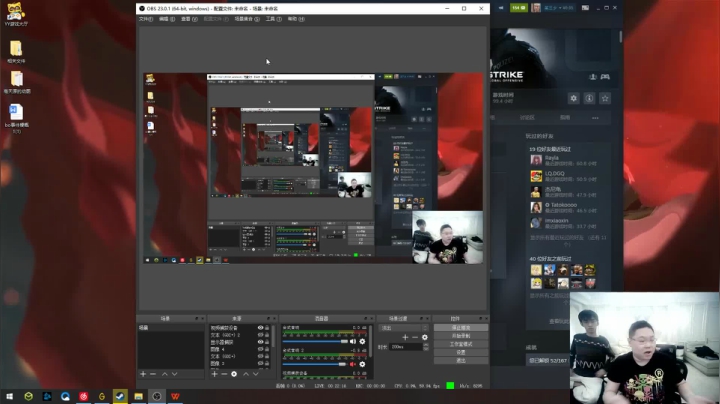Remove the selected scene with the minus icon in 场景 panel

click(153, 374)
